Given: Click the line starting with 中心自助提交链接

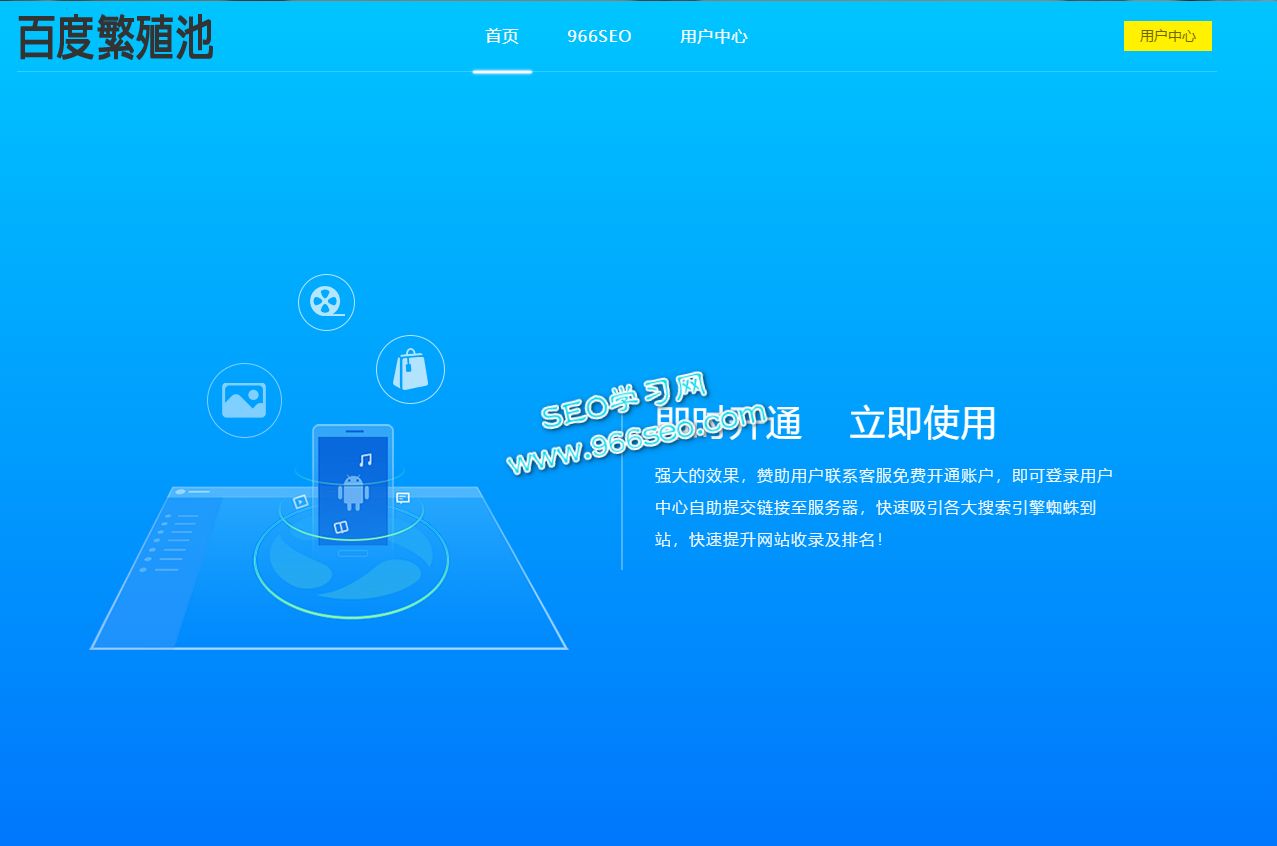Looking at the screenshot, I should pos(876,507).
